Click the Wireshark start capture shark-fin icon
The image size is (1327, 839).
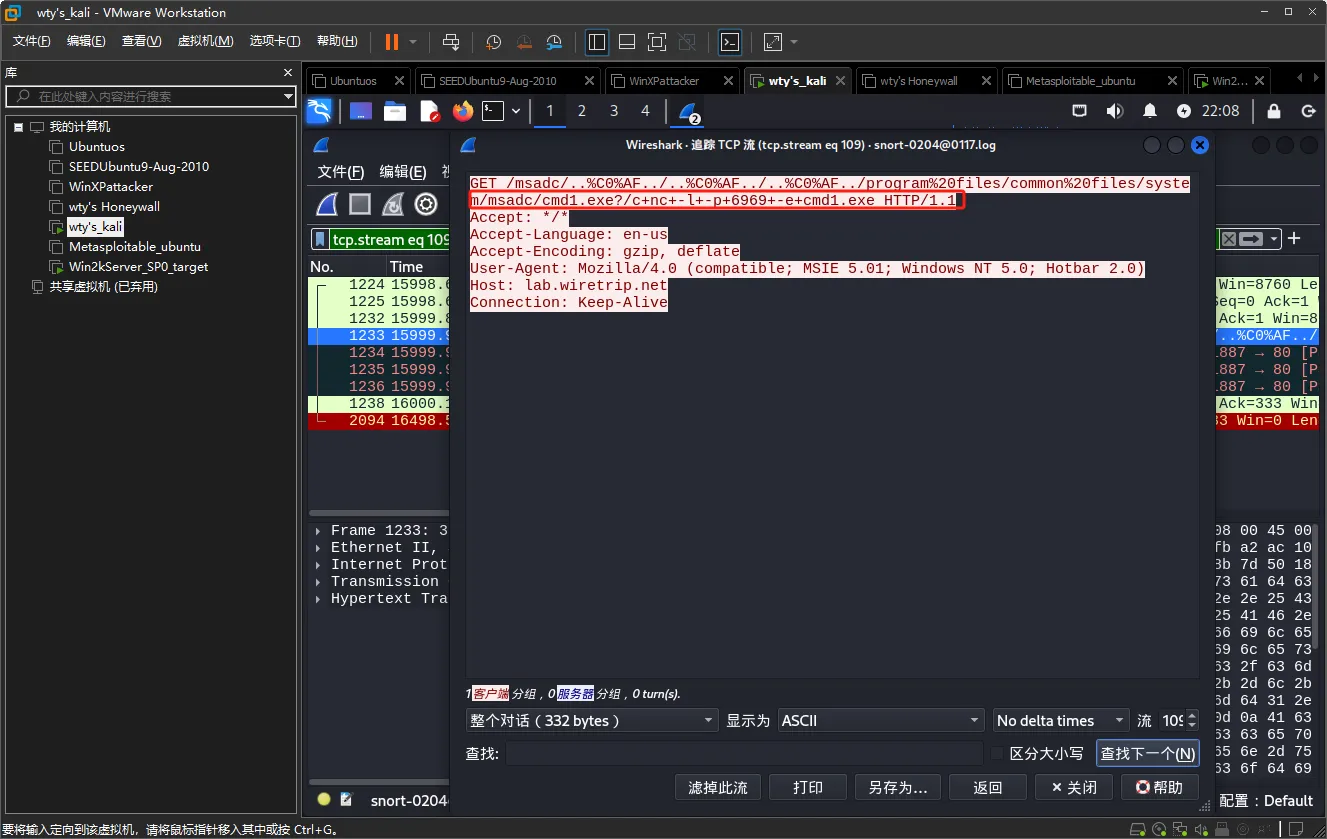pos(326,205)
